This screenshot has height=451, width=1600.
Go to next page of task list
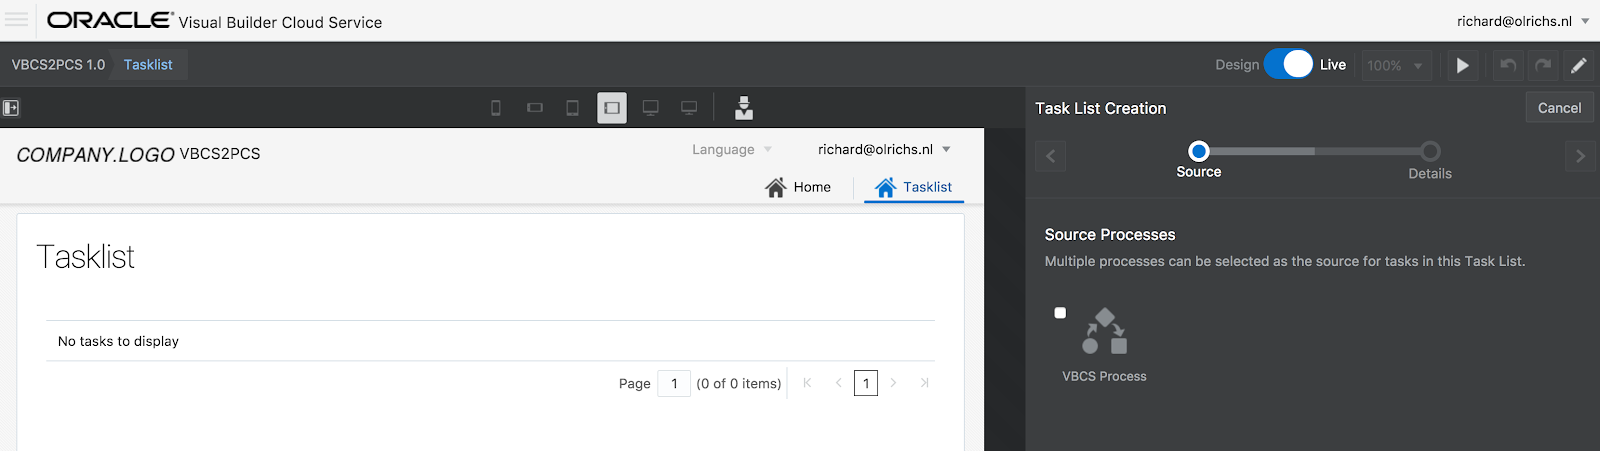(x=893, y=383)
